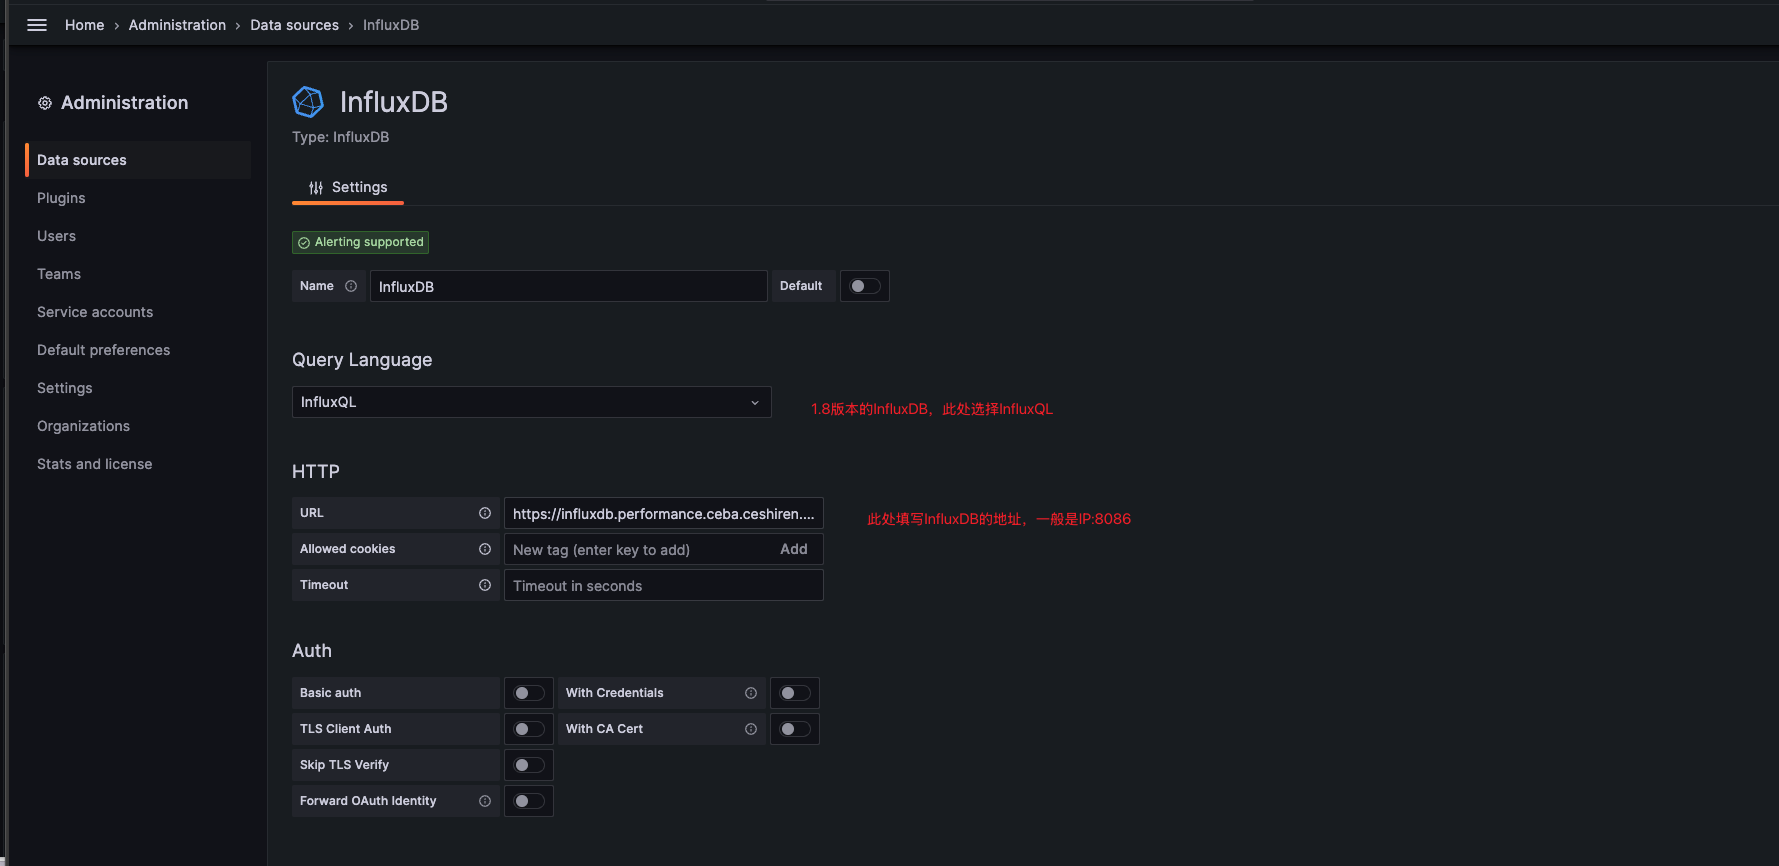Click the With Credentials info icon
This screenshot has height=866, width=1779.
click(x=751, y=693)
